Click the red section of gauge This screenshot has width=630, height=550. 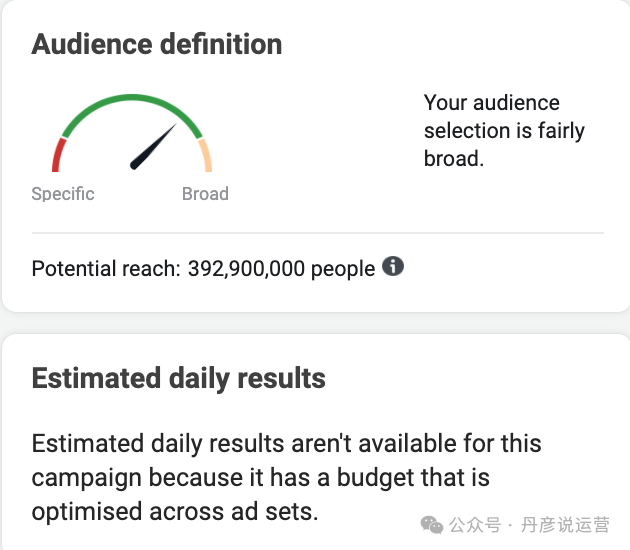[x=58, y=155]
